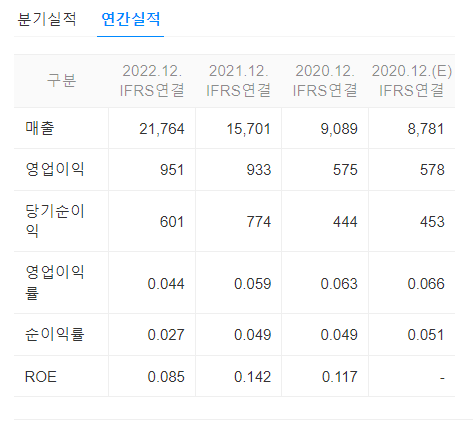Select the 연간실적 tab

pos(130,19)
